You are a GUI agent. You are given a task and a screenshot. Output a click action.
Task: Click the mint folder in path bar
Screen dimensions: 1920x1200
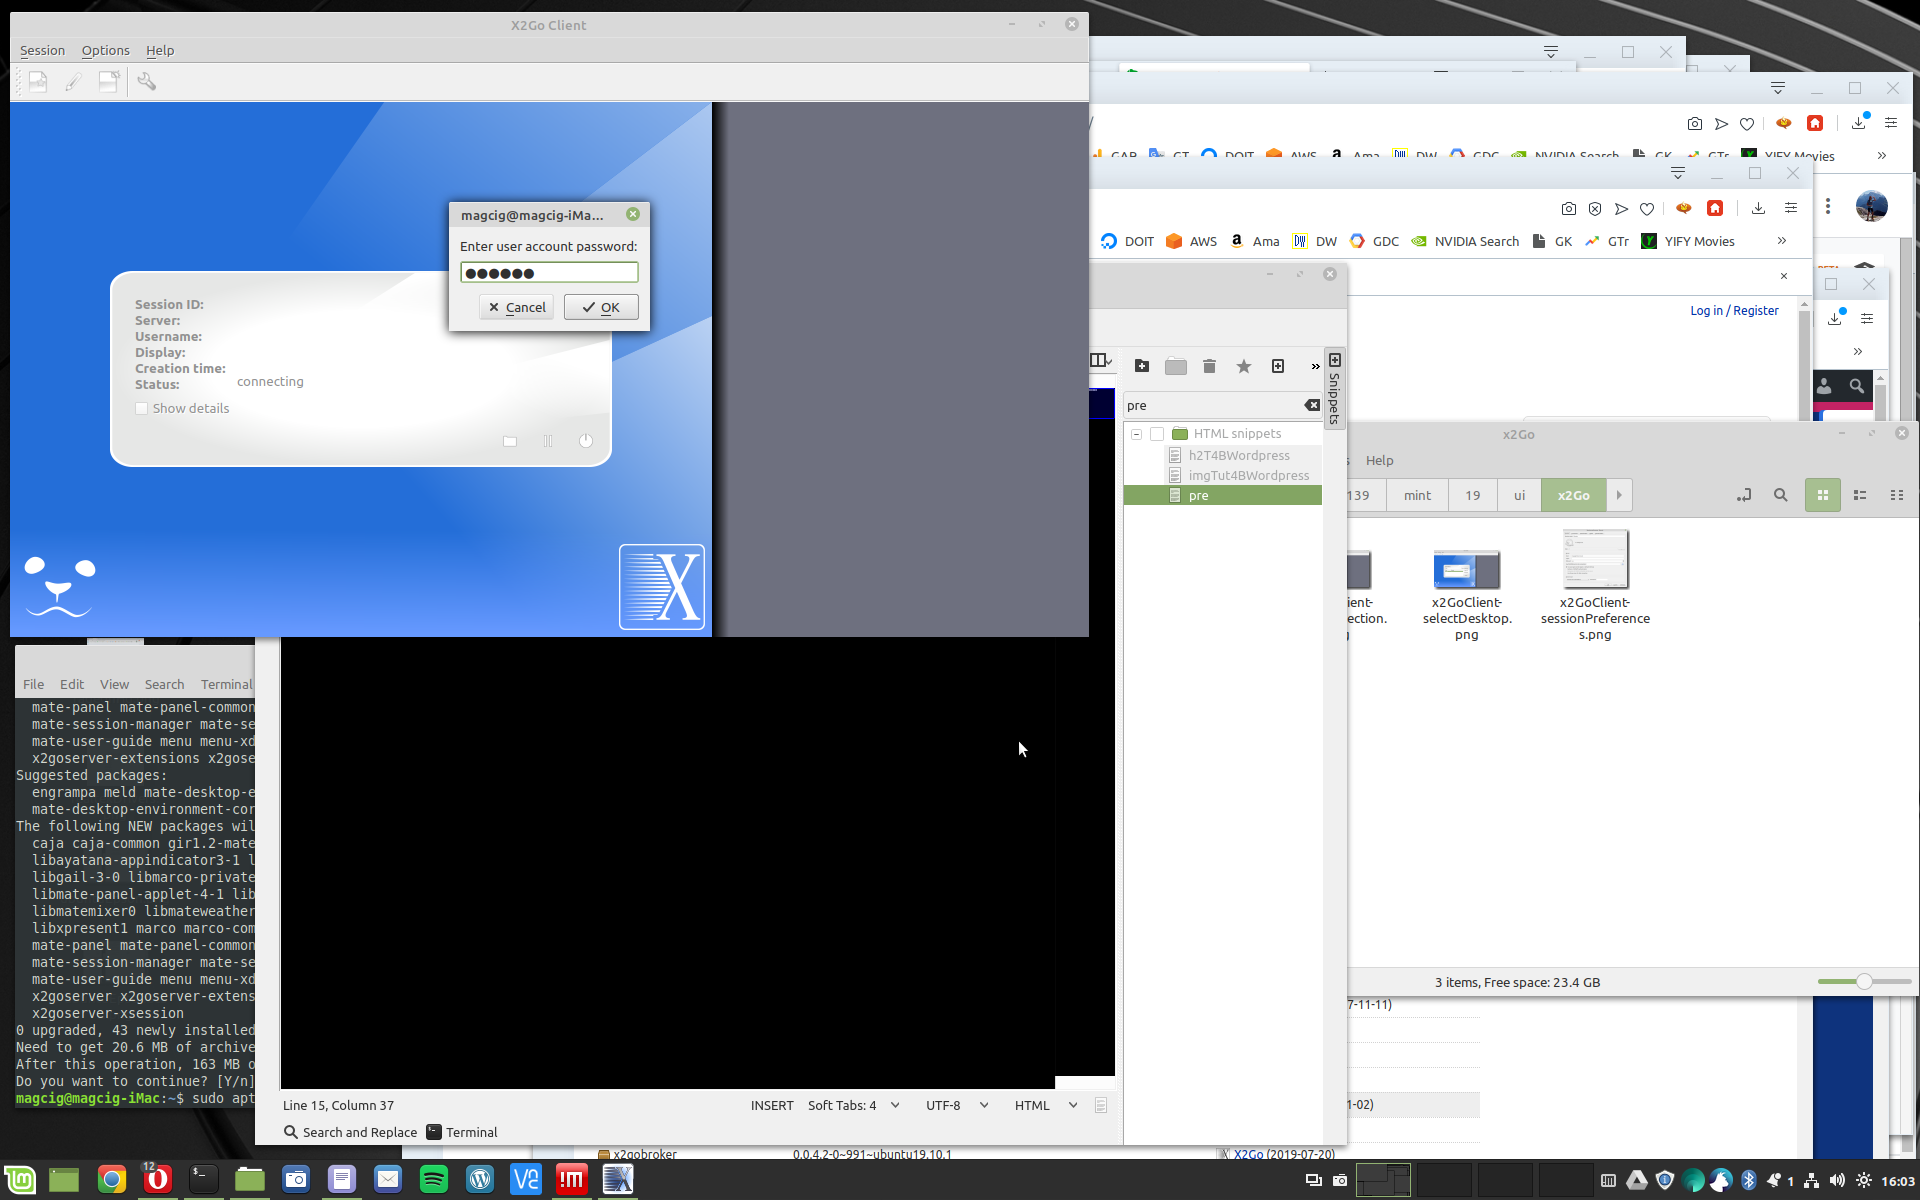(1417, 495)
